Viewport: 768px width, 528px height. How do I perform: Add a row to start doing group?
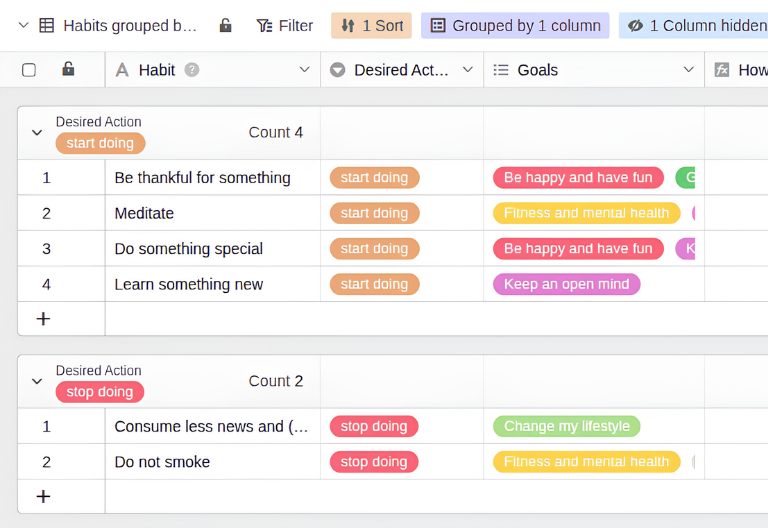pos(43,319)
